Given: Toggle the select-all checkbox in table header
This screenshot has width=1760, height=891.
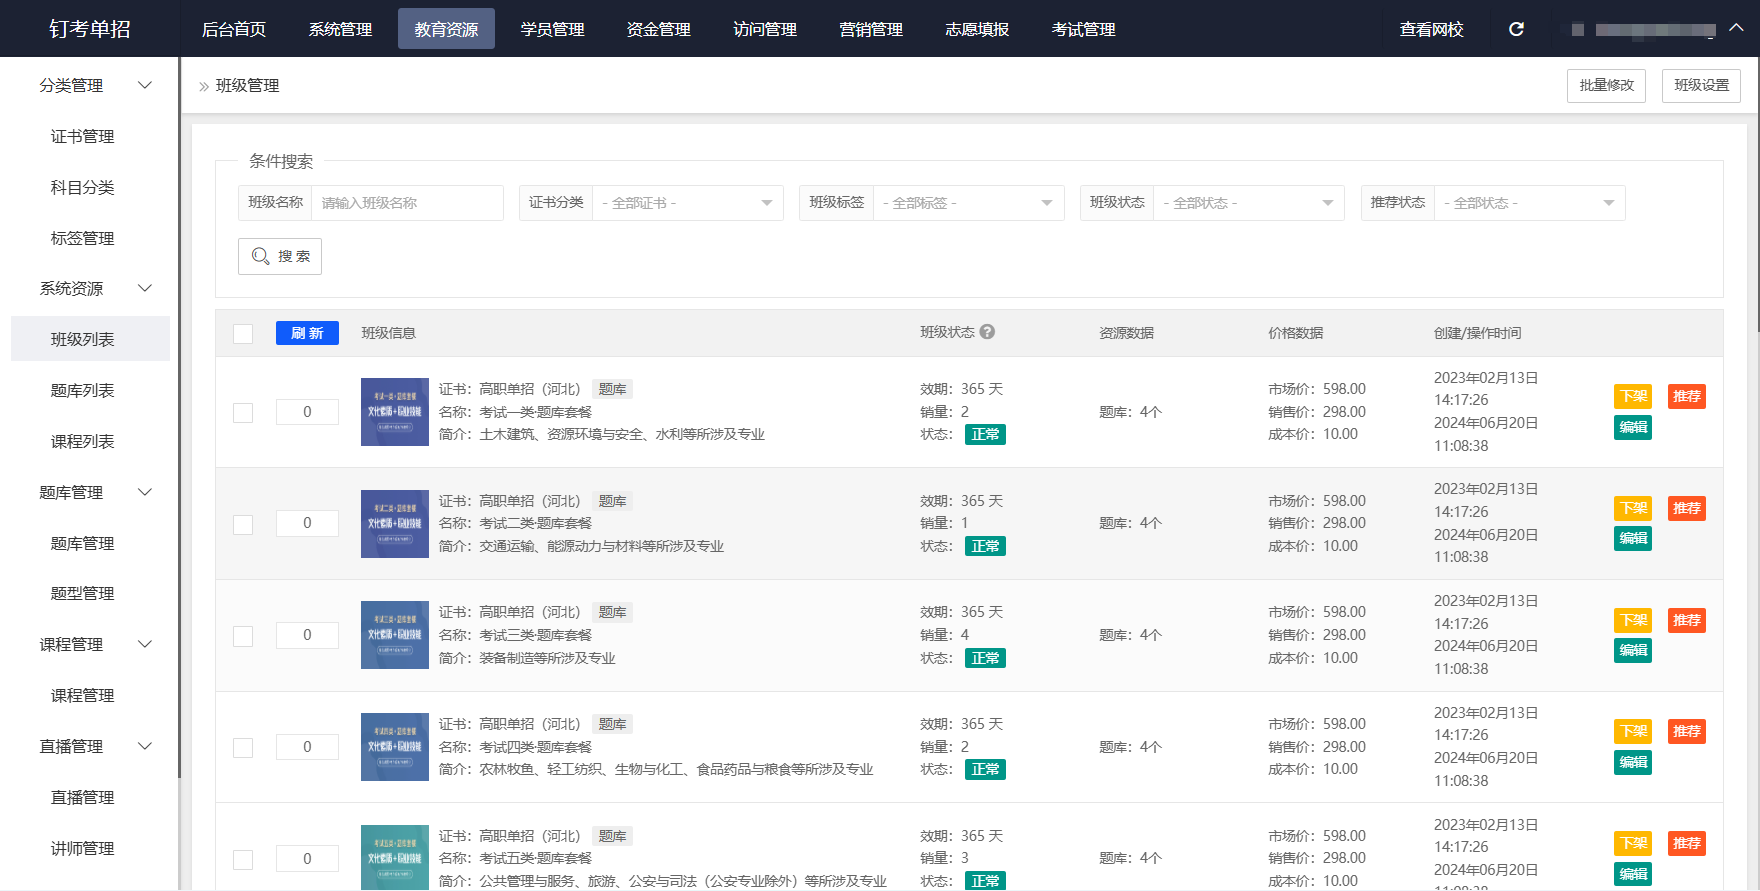Looking at the screenshot, I should click(243, 333).
